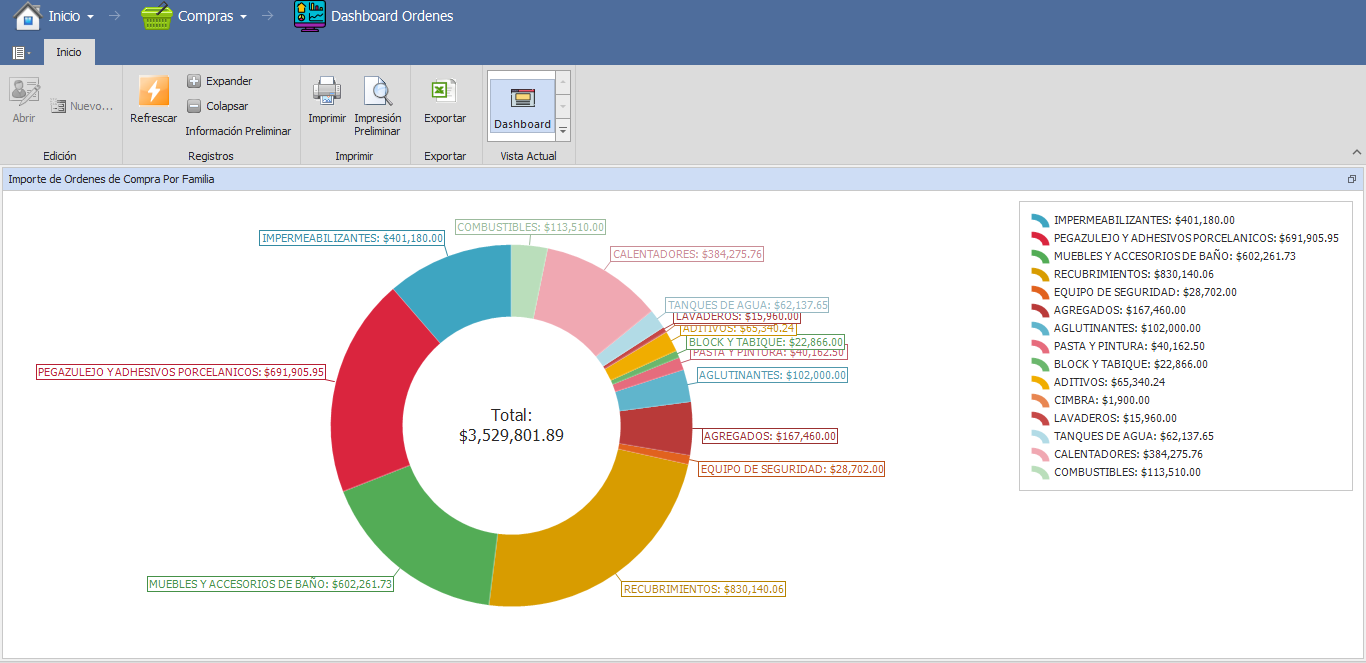The height and width of the screenshot is (663, 1366).
Task: Click legend entry TANQUES DE AGUA: $62,137.65
Action: pyautogui.click(x=1133, y=436)
